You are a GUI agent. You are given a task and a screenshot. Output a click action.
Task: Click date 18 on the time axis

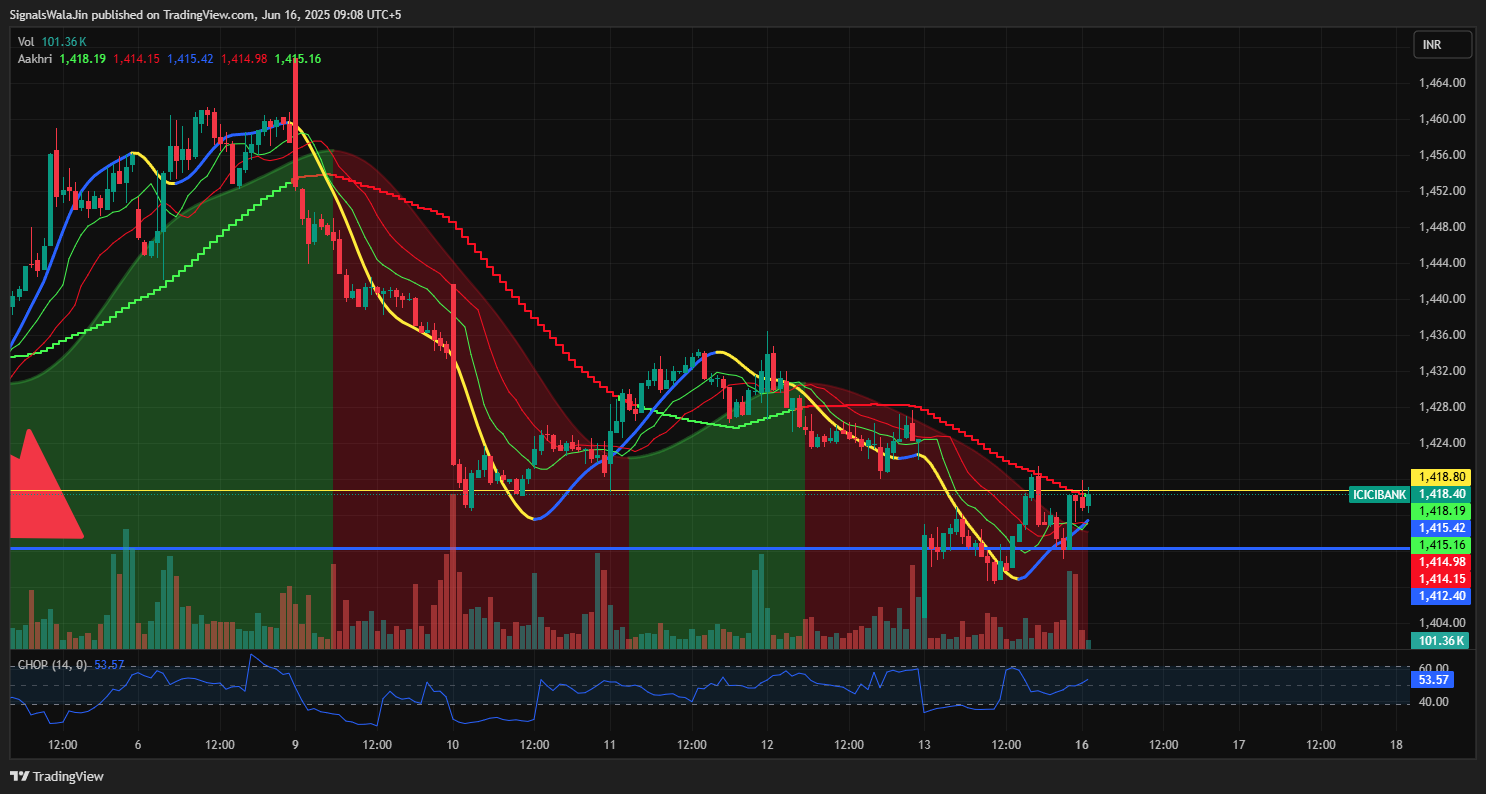click(x=1397, y=745)
